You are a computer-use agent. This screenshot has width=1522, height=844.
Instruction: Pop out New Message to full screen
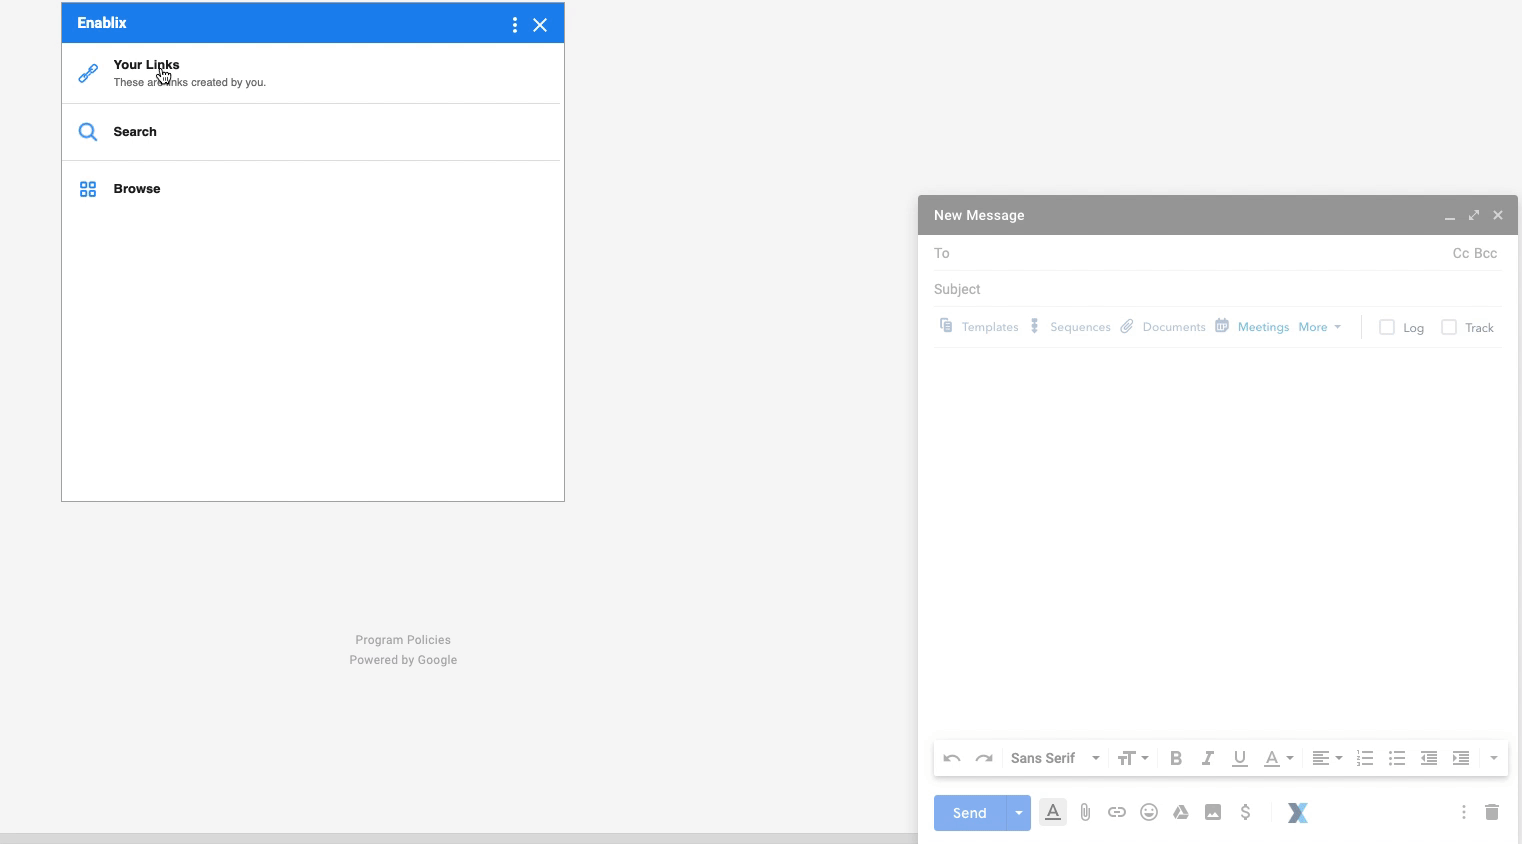1474,215
